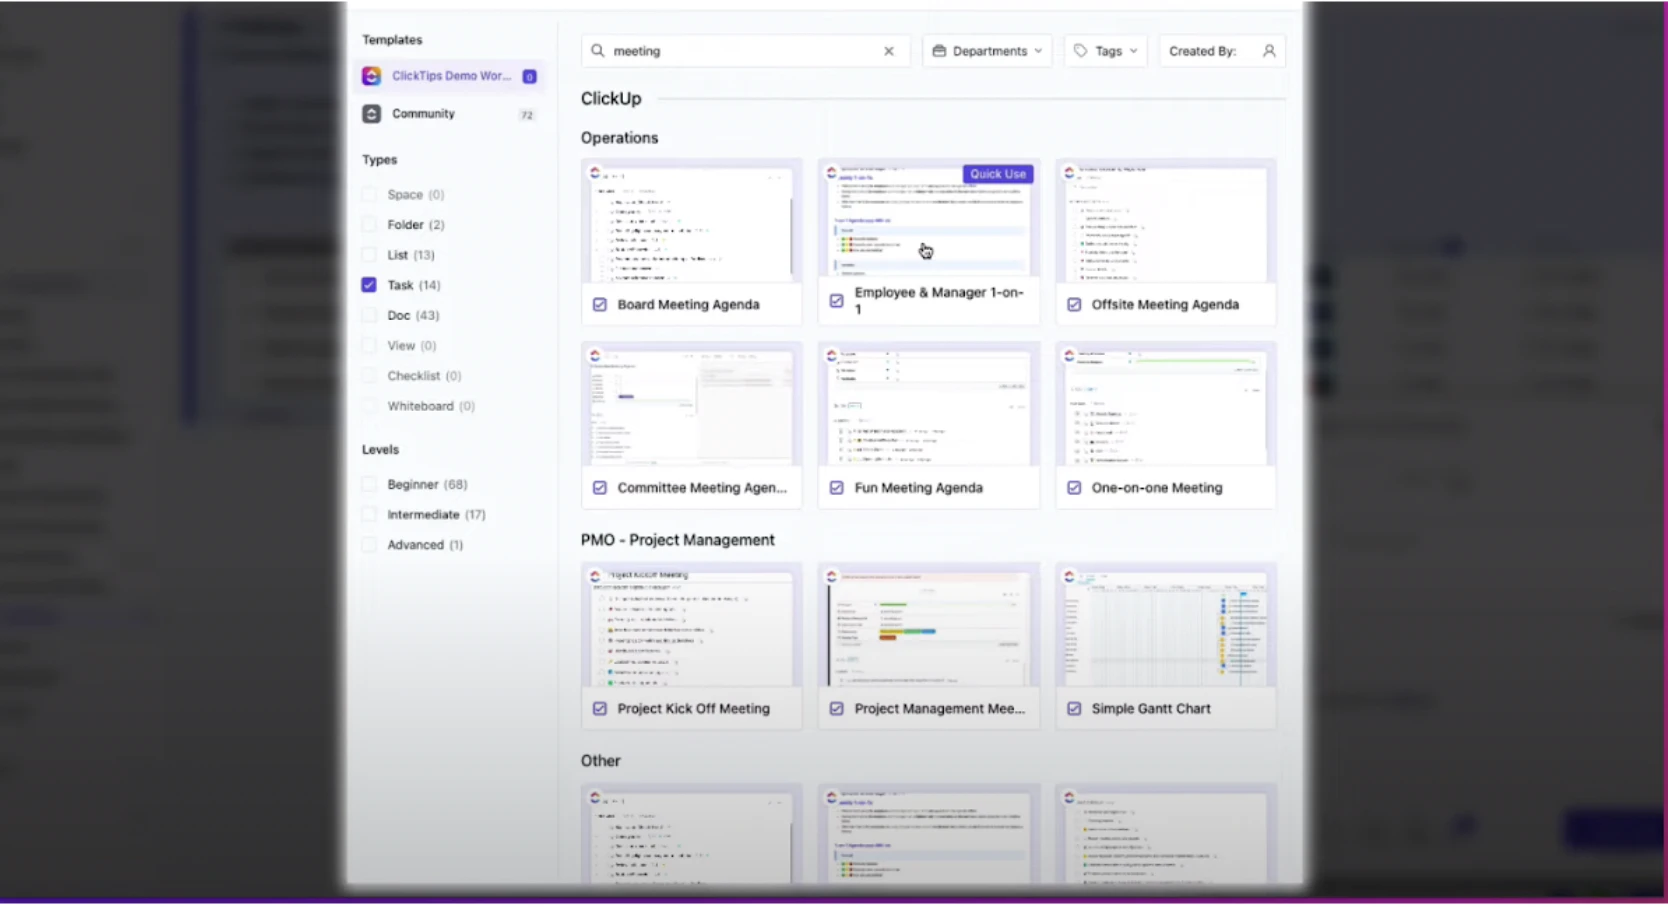The image size is (1668, 907).
Task: Click ClickUp logo on Offsite Meeting Agenda card
Action: (x=1069, y=172)
